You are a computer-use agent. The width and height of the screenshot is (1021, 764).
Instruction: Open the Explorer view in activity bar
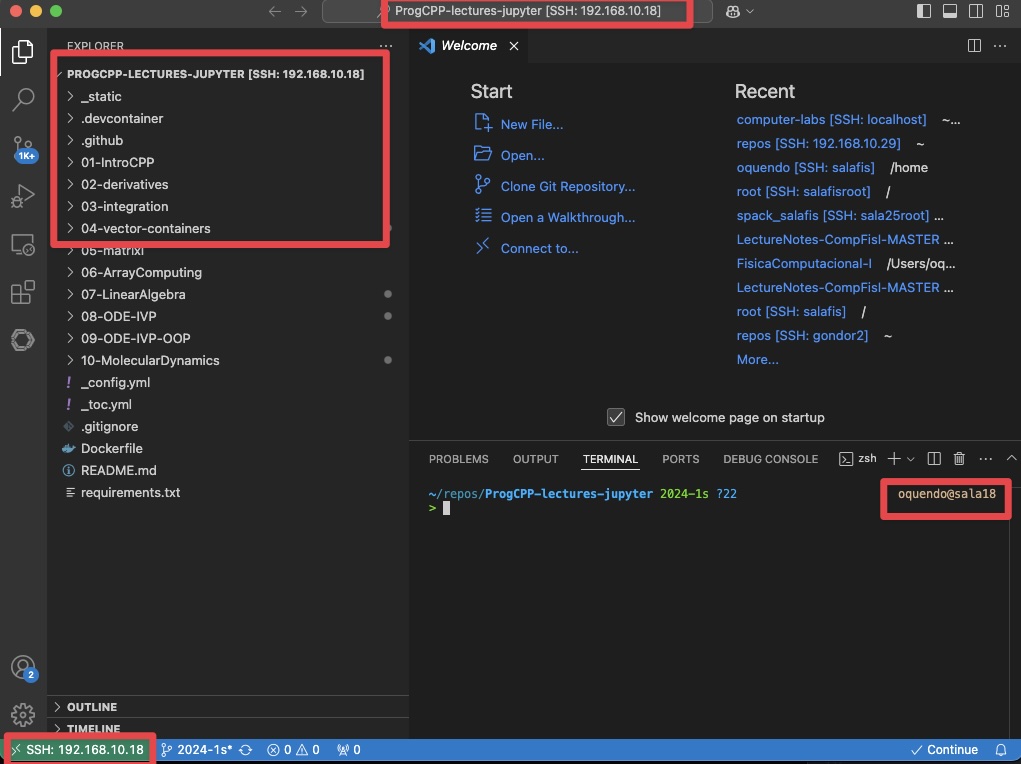pyautogui.click(x=23, y=51)
